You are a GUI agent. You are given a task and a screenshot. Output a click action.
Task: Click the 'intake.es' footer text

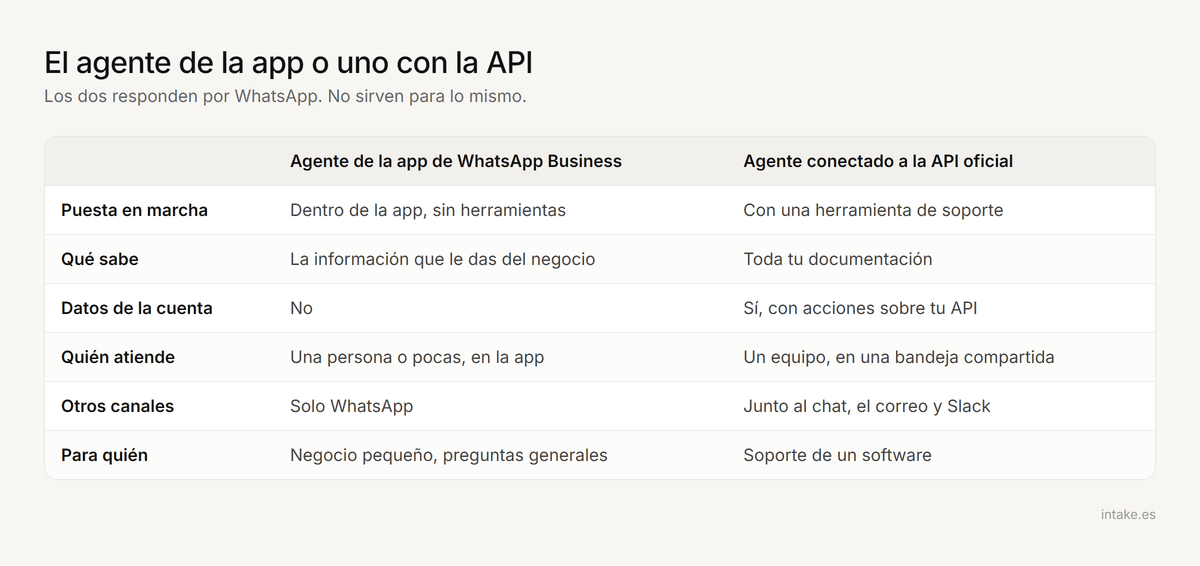1127,514
